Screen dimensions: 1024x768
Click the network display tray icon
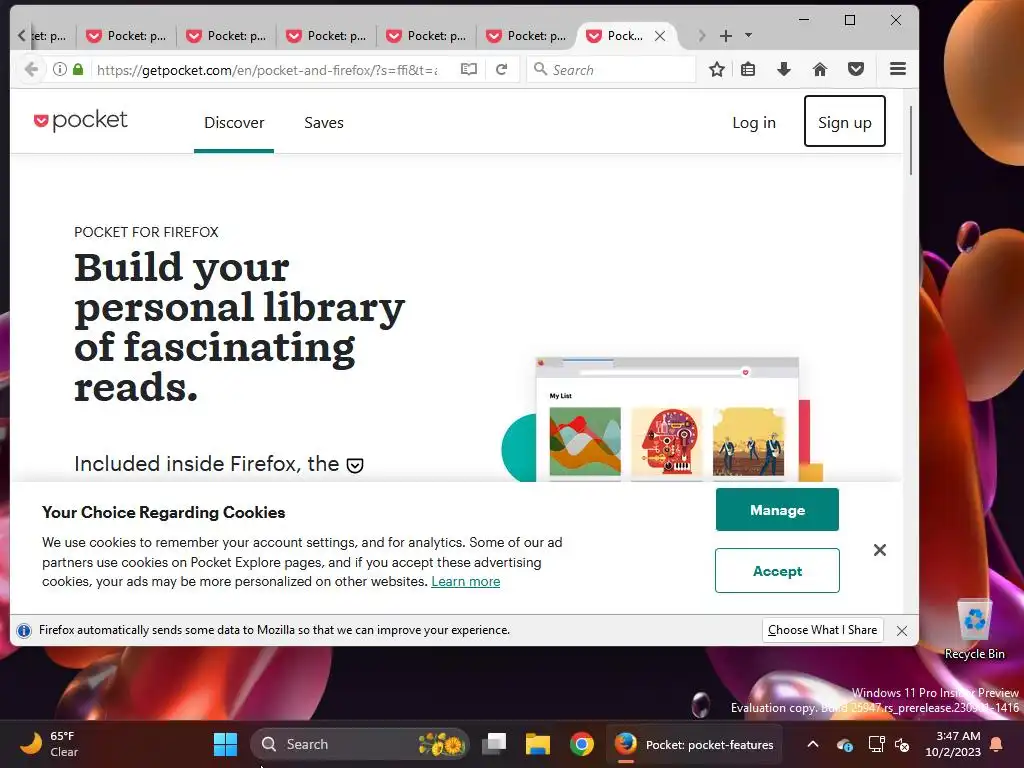(876, 744)
